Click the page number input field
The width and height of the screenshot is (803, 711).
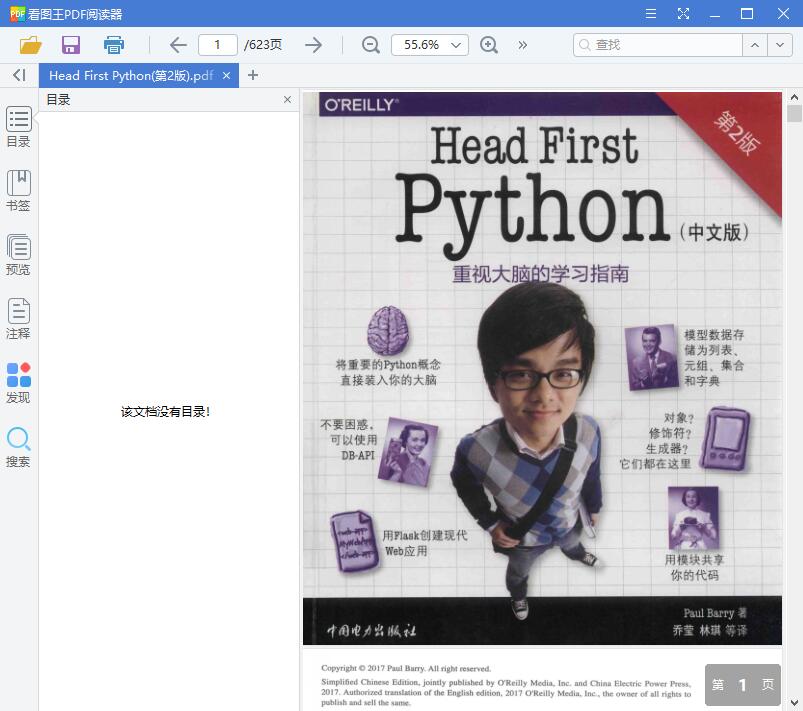(x=218, y=45)
